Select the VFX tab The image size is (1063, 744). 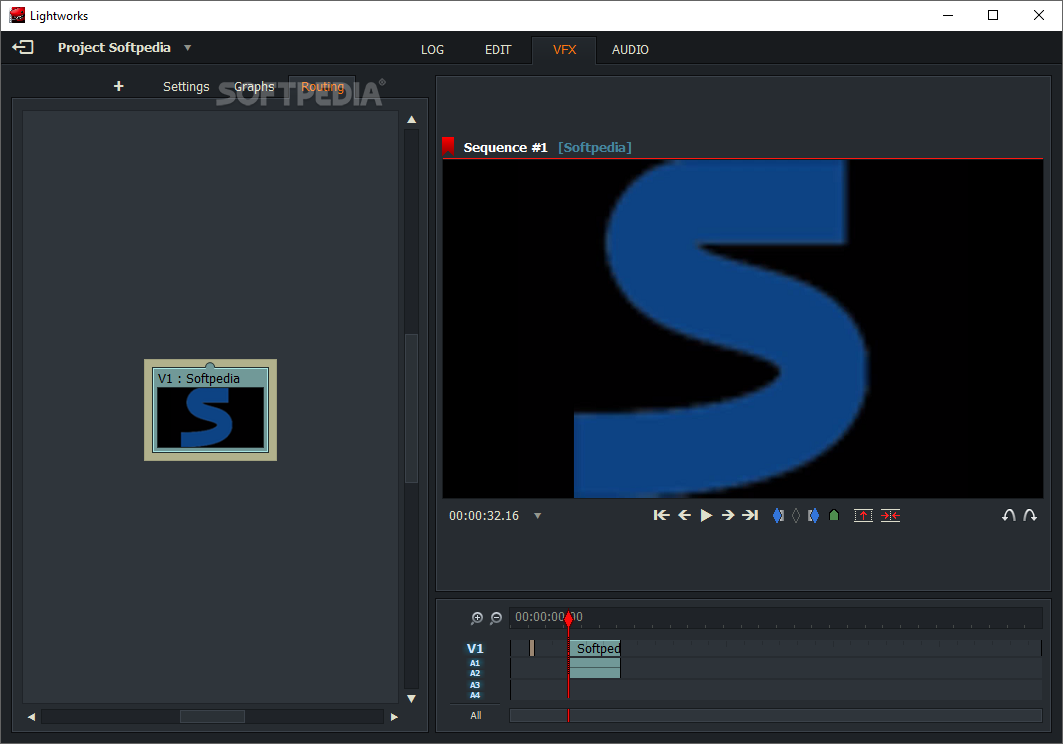tap(564, 50)
